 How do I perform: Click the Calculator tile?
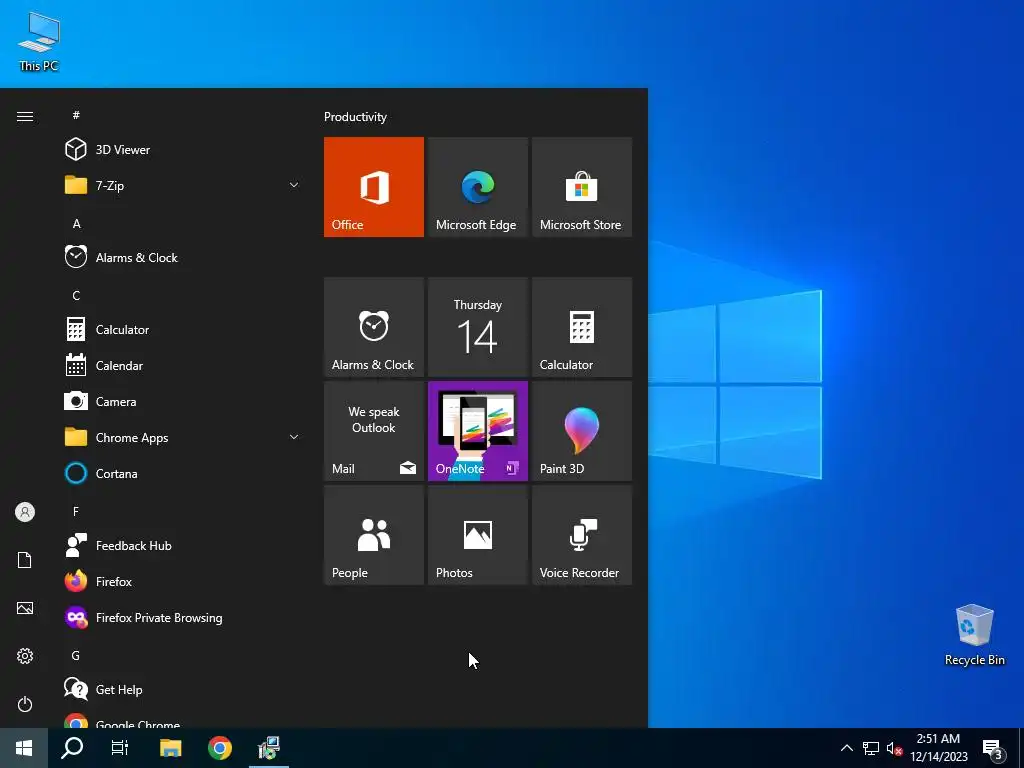click(x=582, y=327)
